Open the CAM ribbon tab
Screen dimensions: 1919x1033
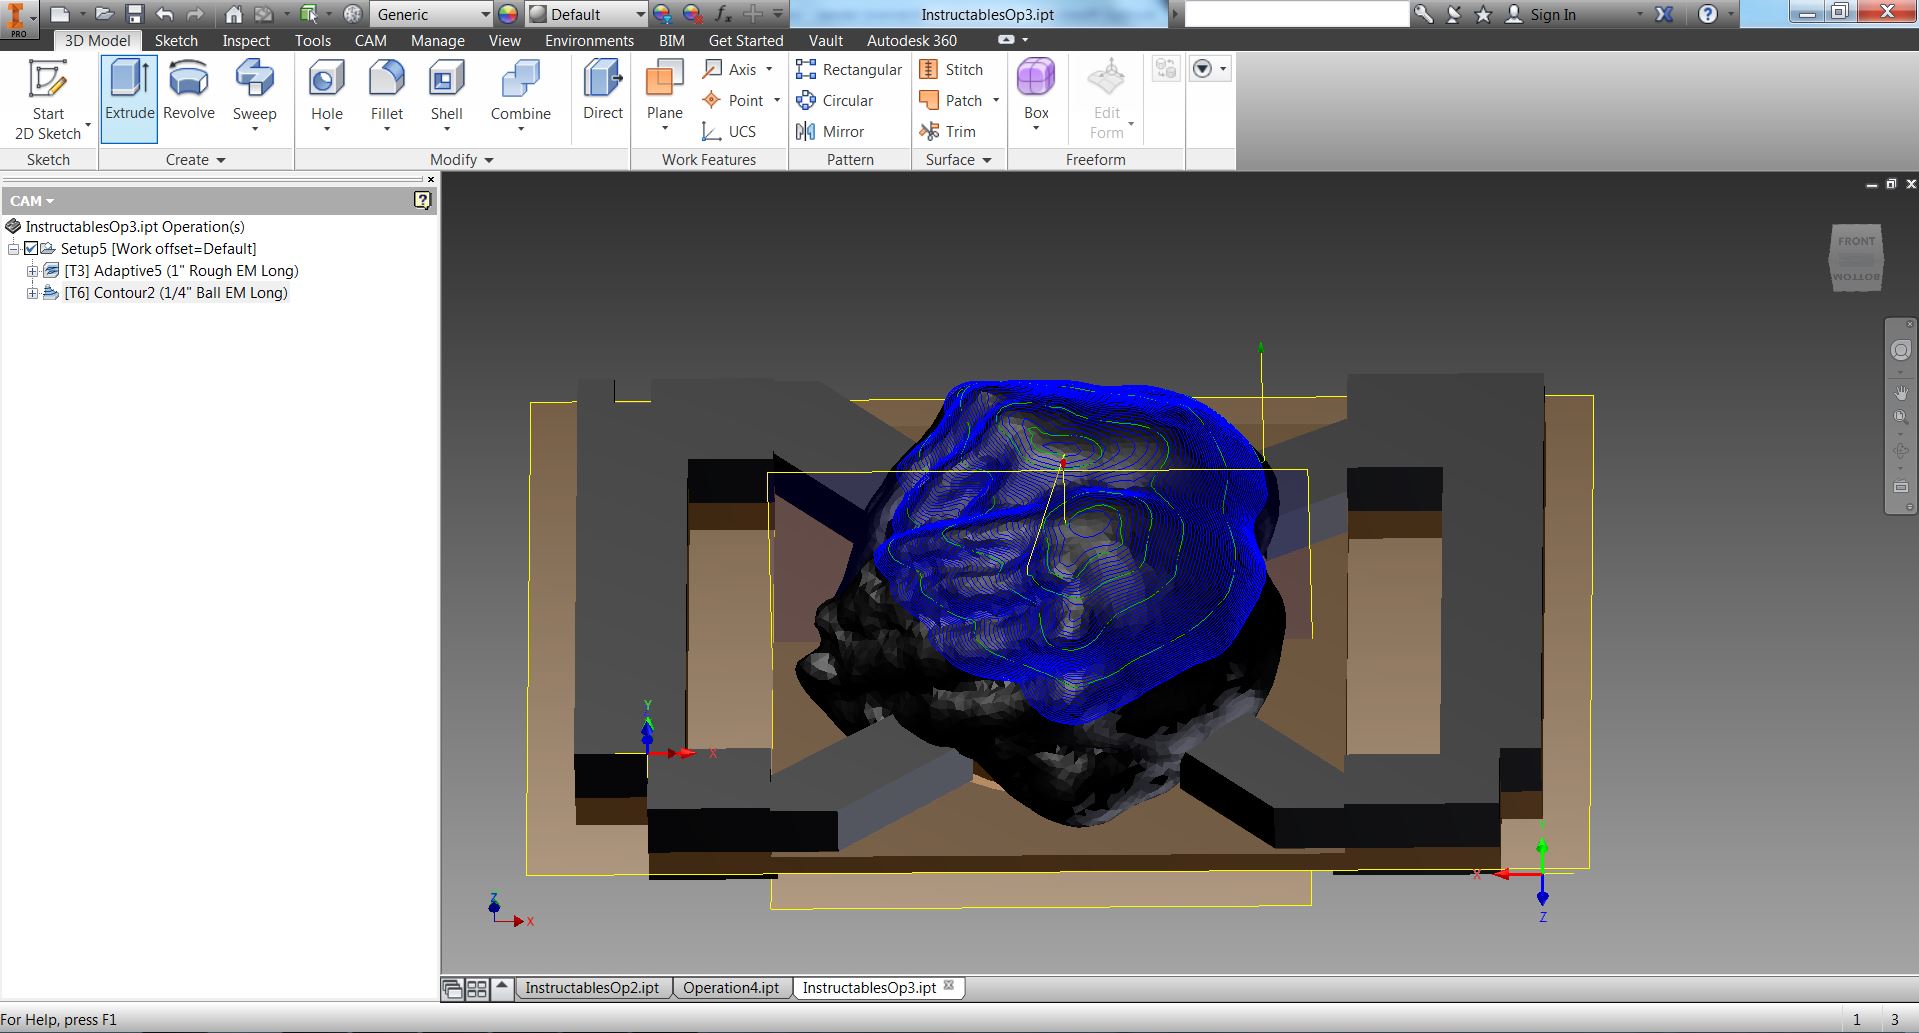370,40
